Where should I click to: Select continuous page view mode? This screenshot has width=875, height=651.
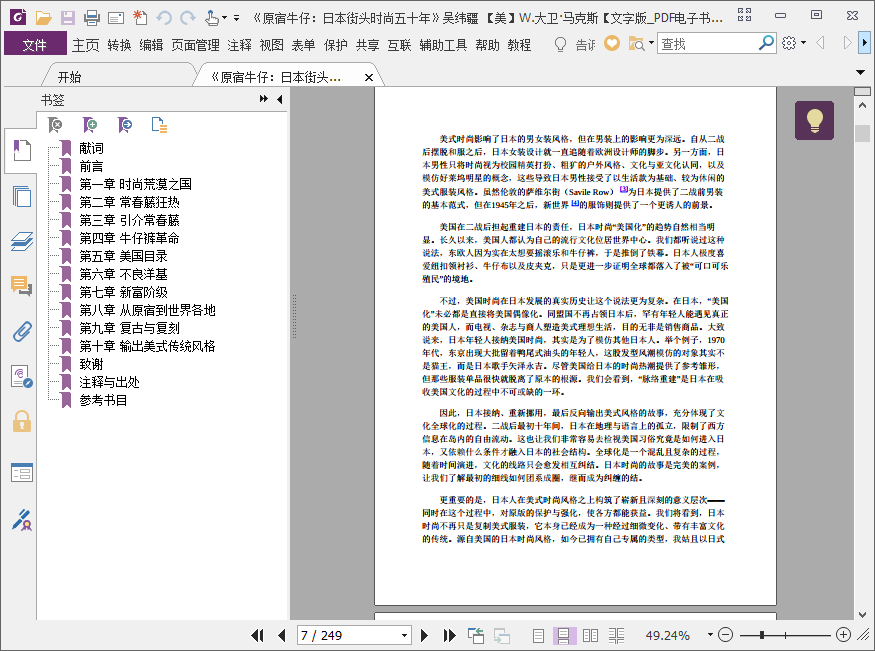tap(564, 635)
